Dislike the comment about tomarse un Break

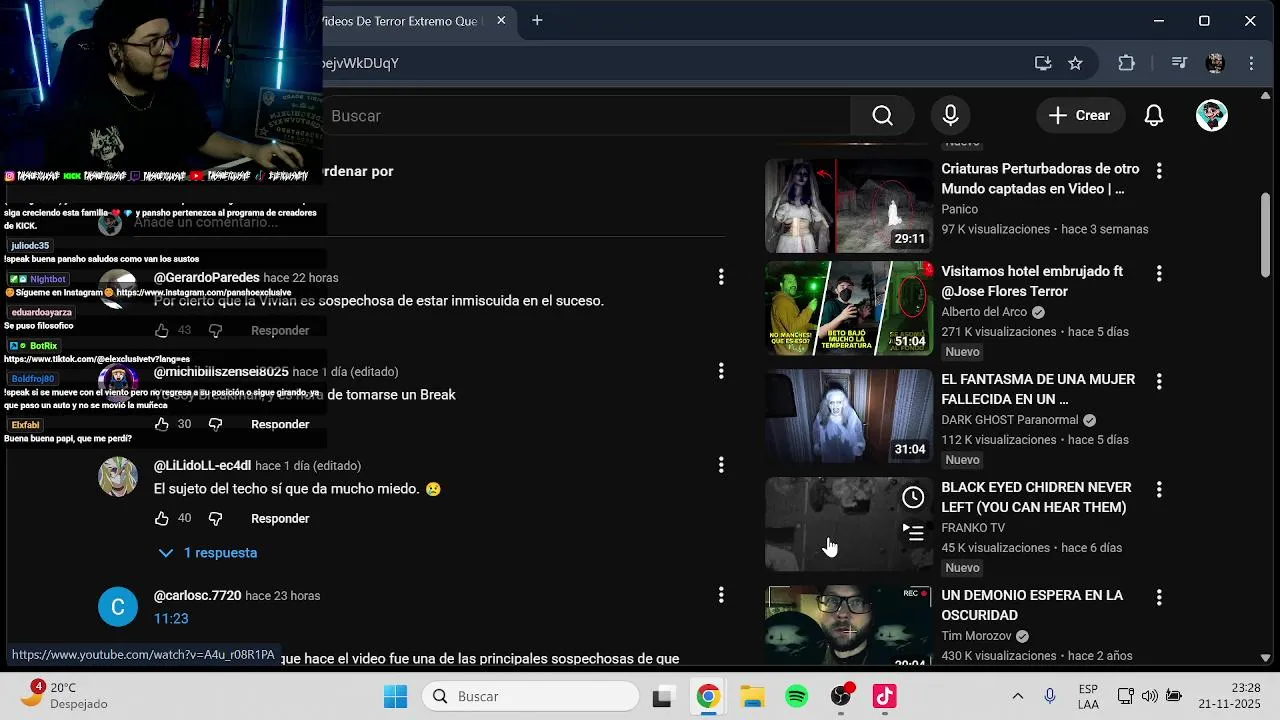(215, 424)
